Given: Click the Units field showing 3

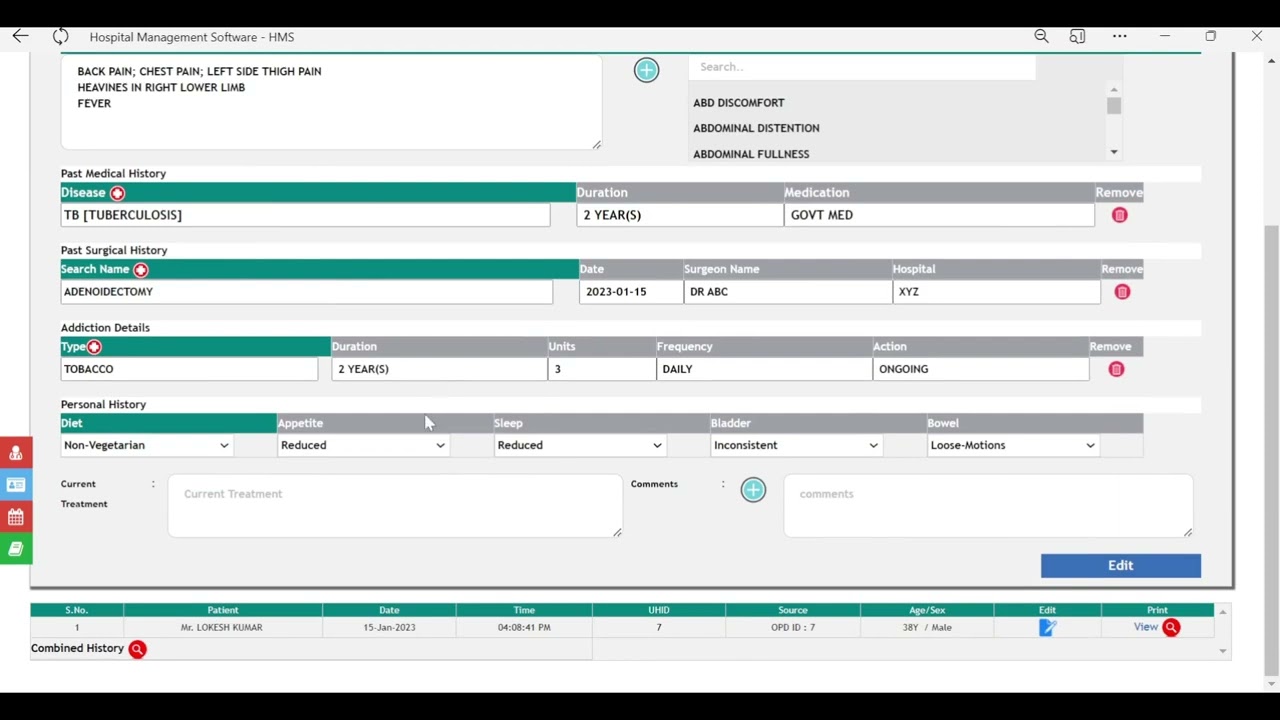Looking at the screenshot, I should tap(602, 369).
